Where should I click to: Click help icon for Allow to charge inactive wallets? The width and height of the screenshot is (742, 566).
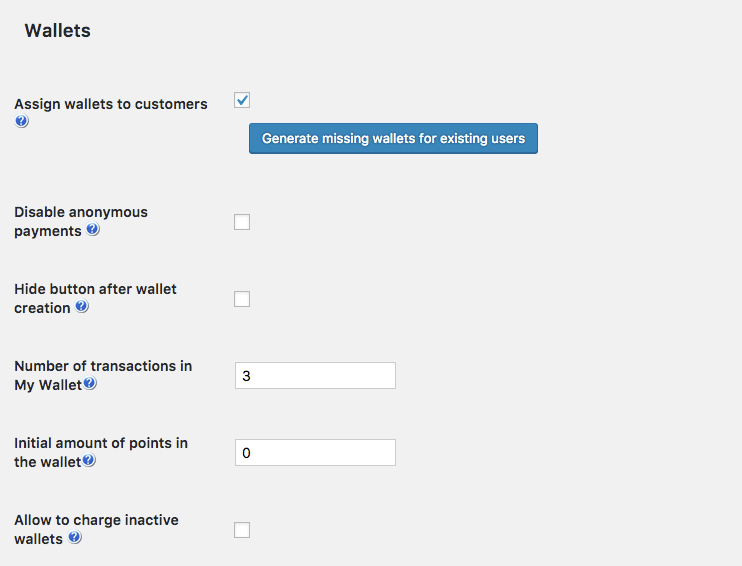click(x=75, y=538)
